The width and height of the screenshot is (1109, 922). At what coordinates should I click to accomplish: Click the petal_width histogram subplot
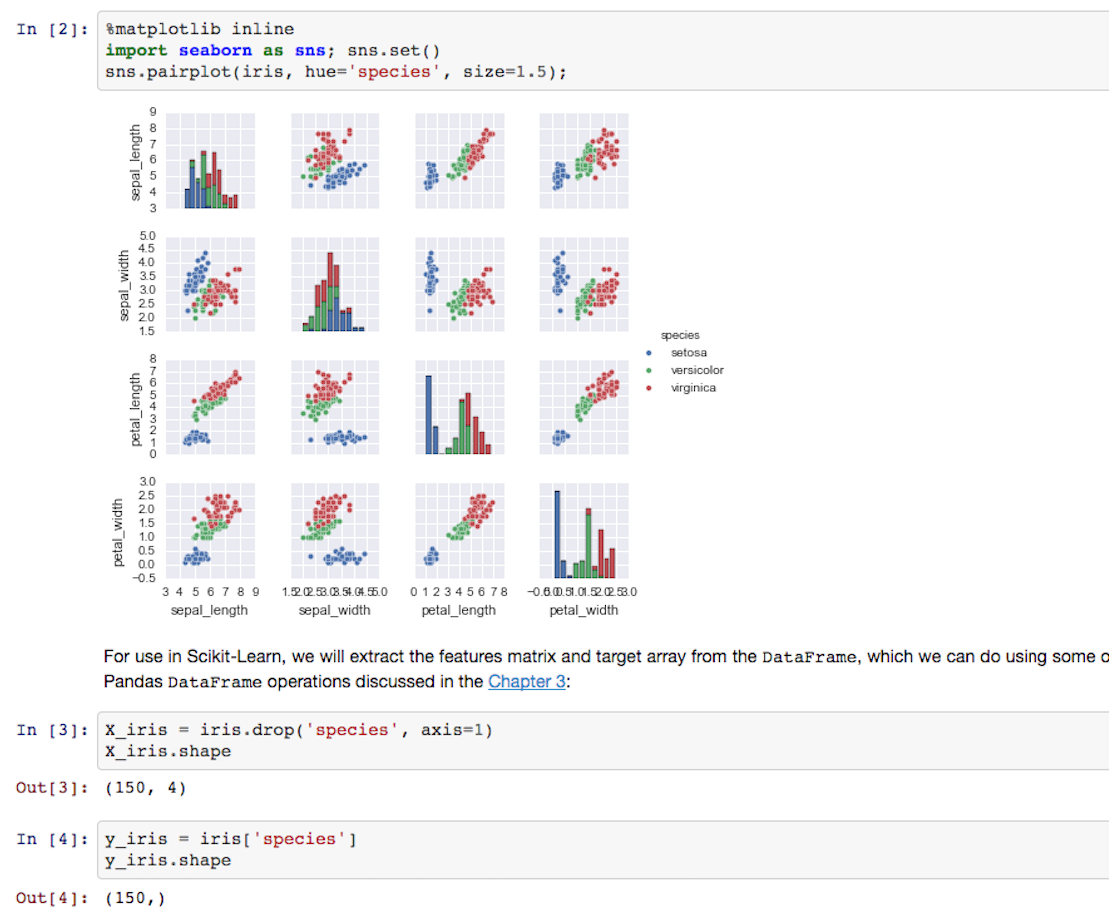pos(583,531)
